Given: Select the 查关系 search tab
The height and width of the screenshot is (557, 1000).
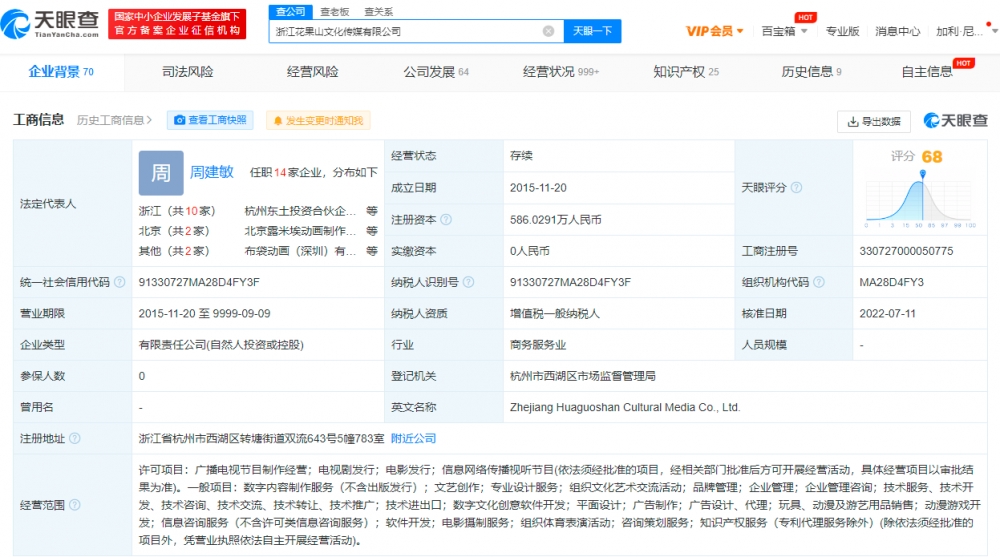Looking at the screenshot, I should [379, 11].
